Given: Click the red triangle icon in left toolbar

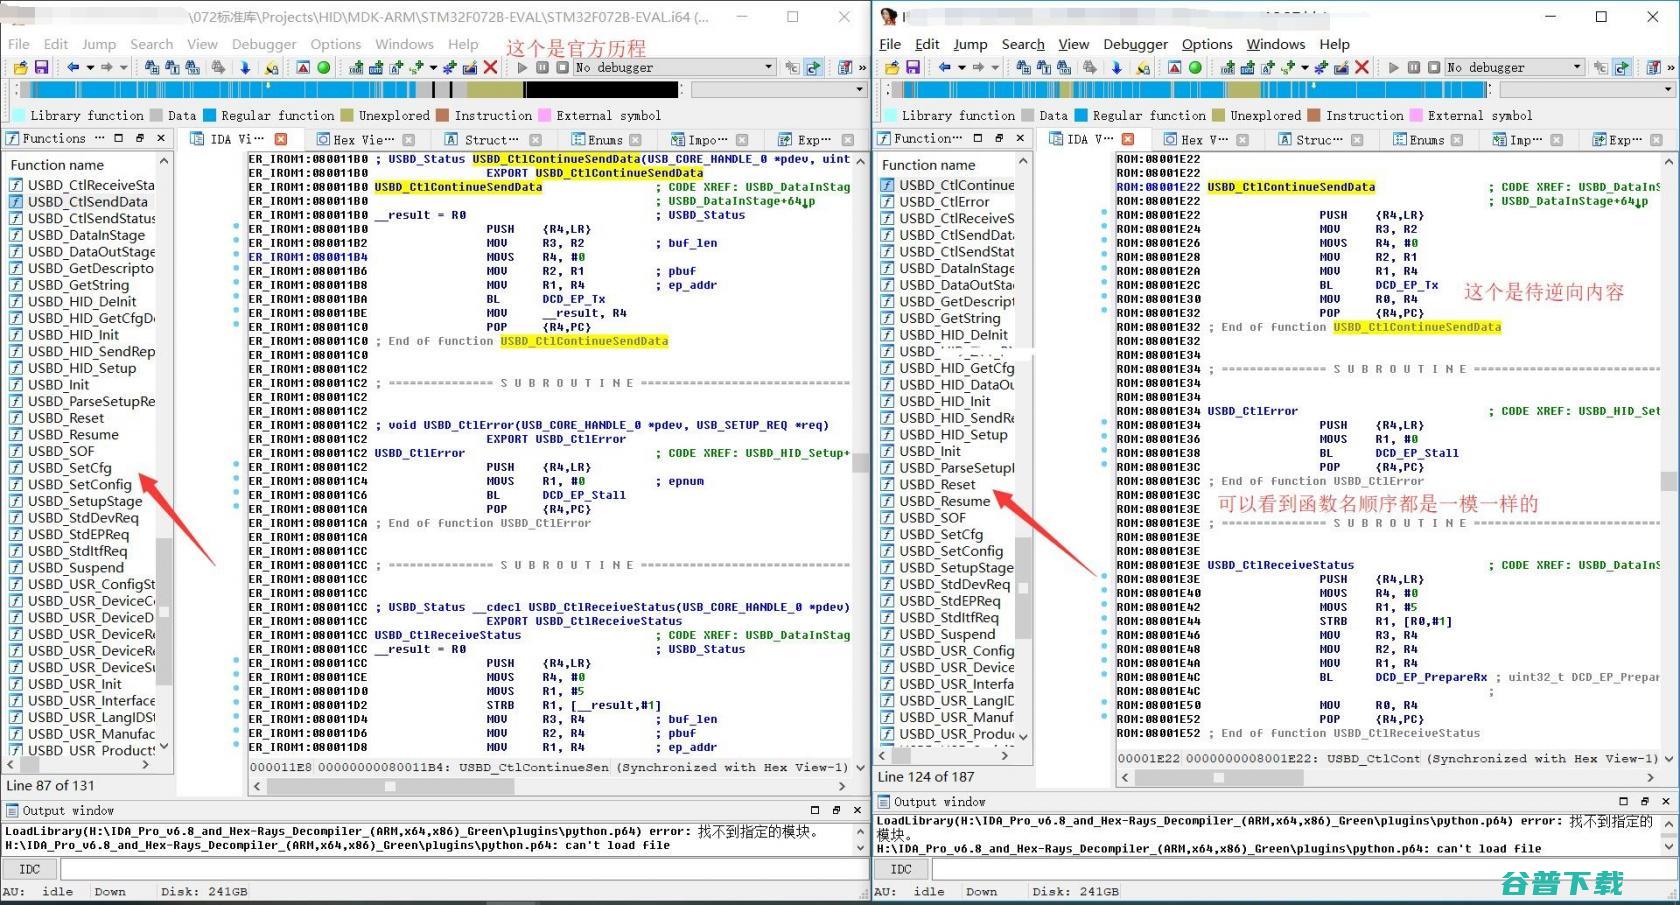Looking at the screenshot, I should [303, 67].
